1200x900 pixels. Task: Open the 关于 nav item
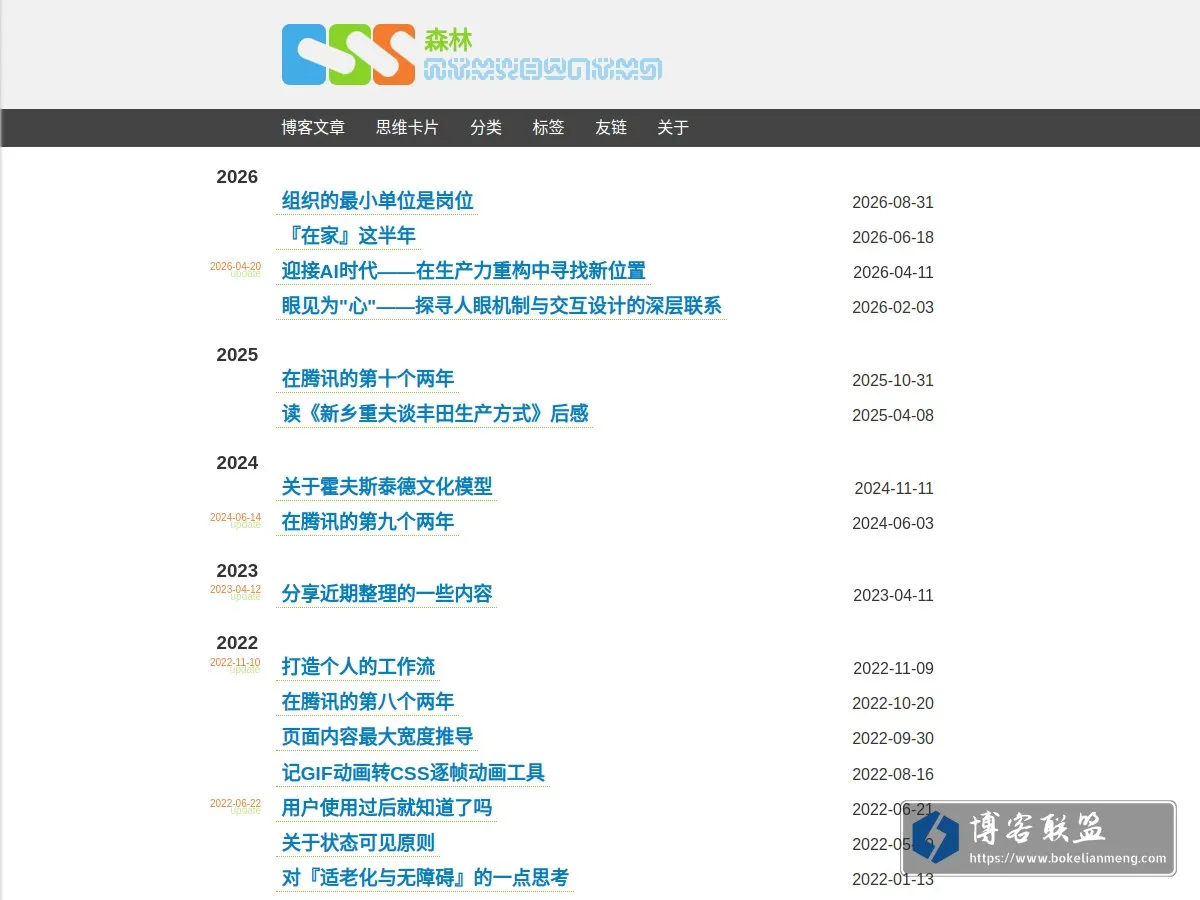click(x=673, y=128)
